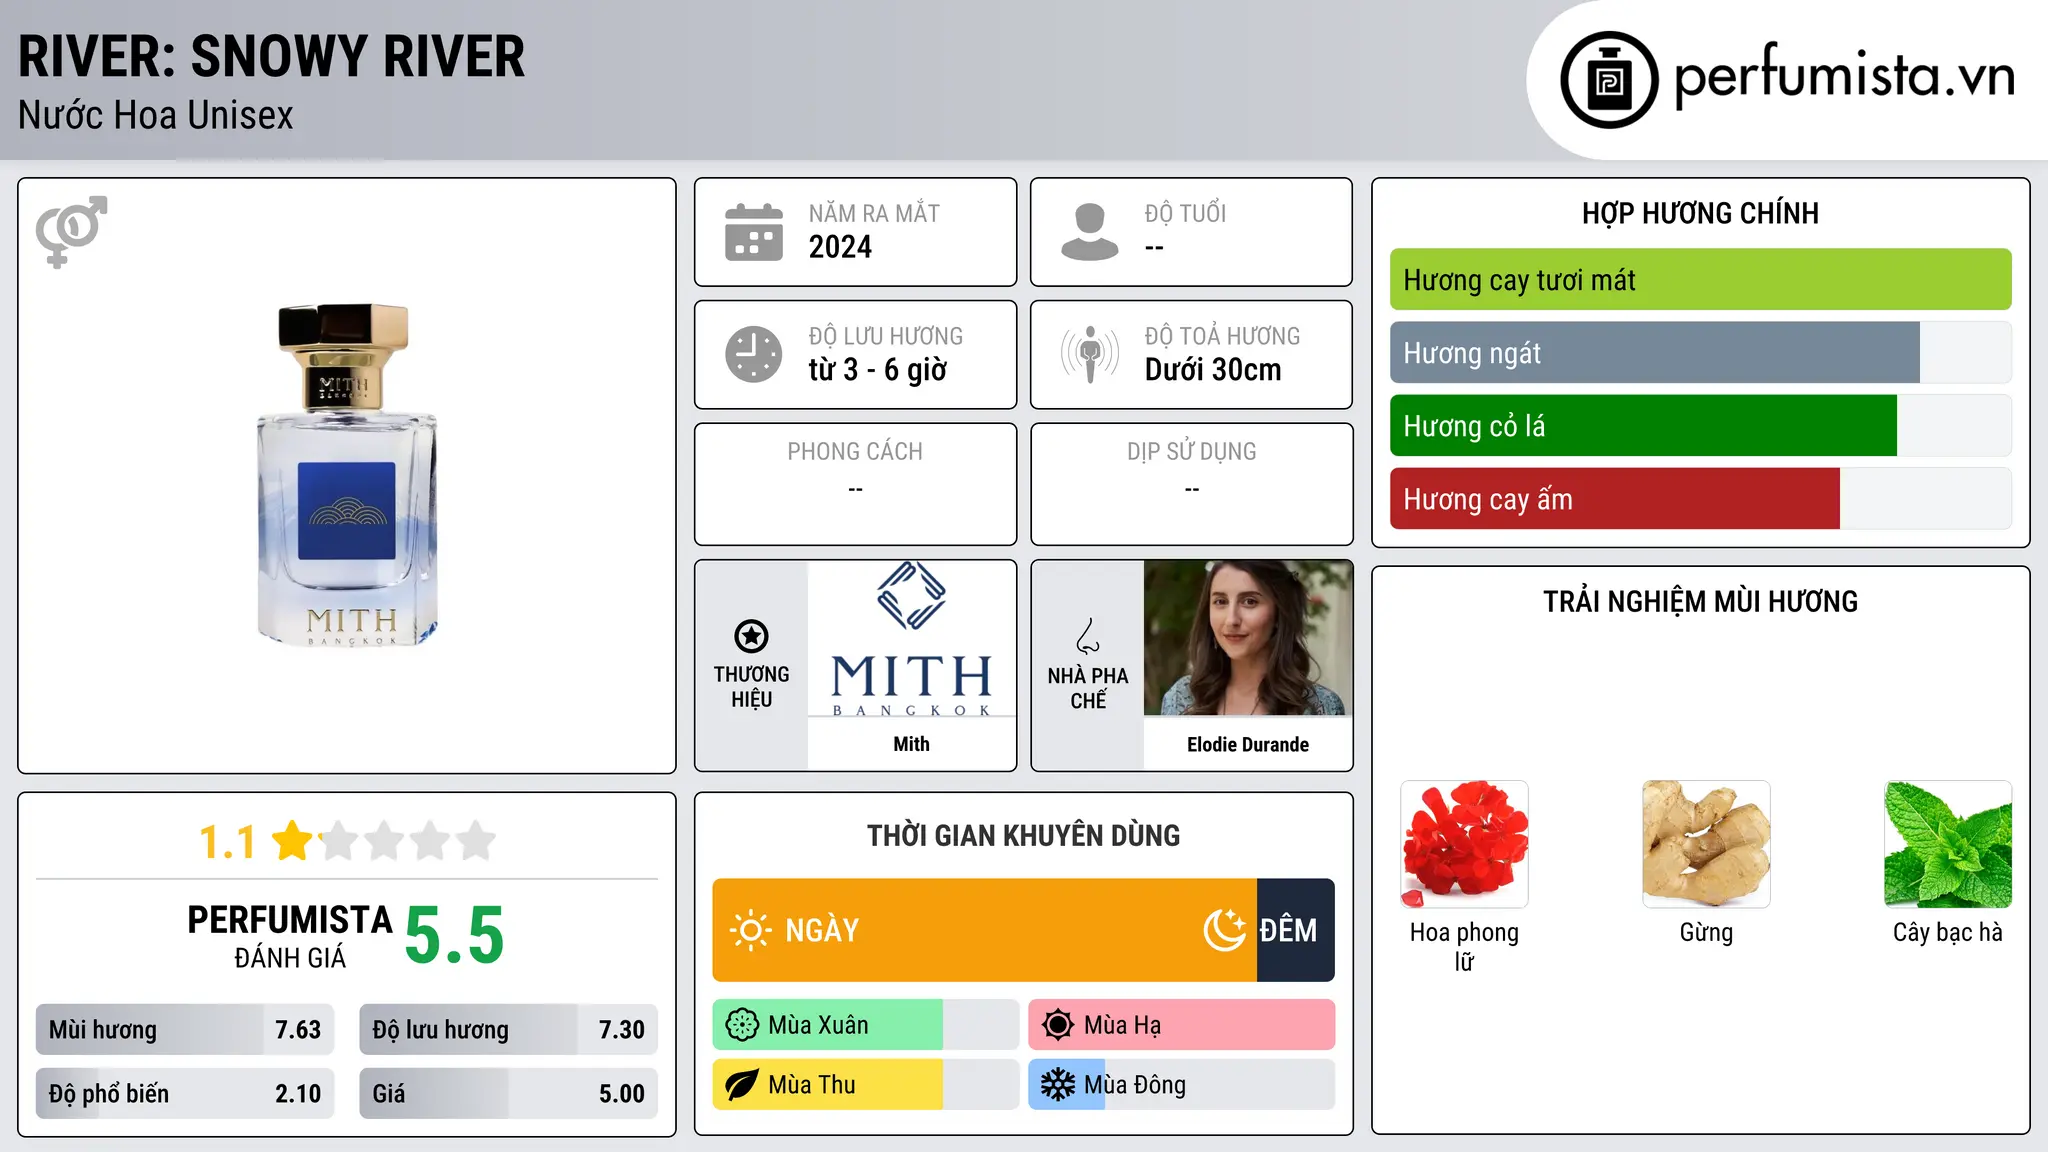This screenshot has width=2048, height=1152.
Task: Click the Phong cách label
Action: 855,452
